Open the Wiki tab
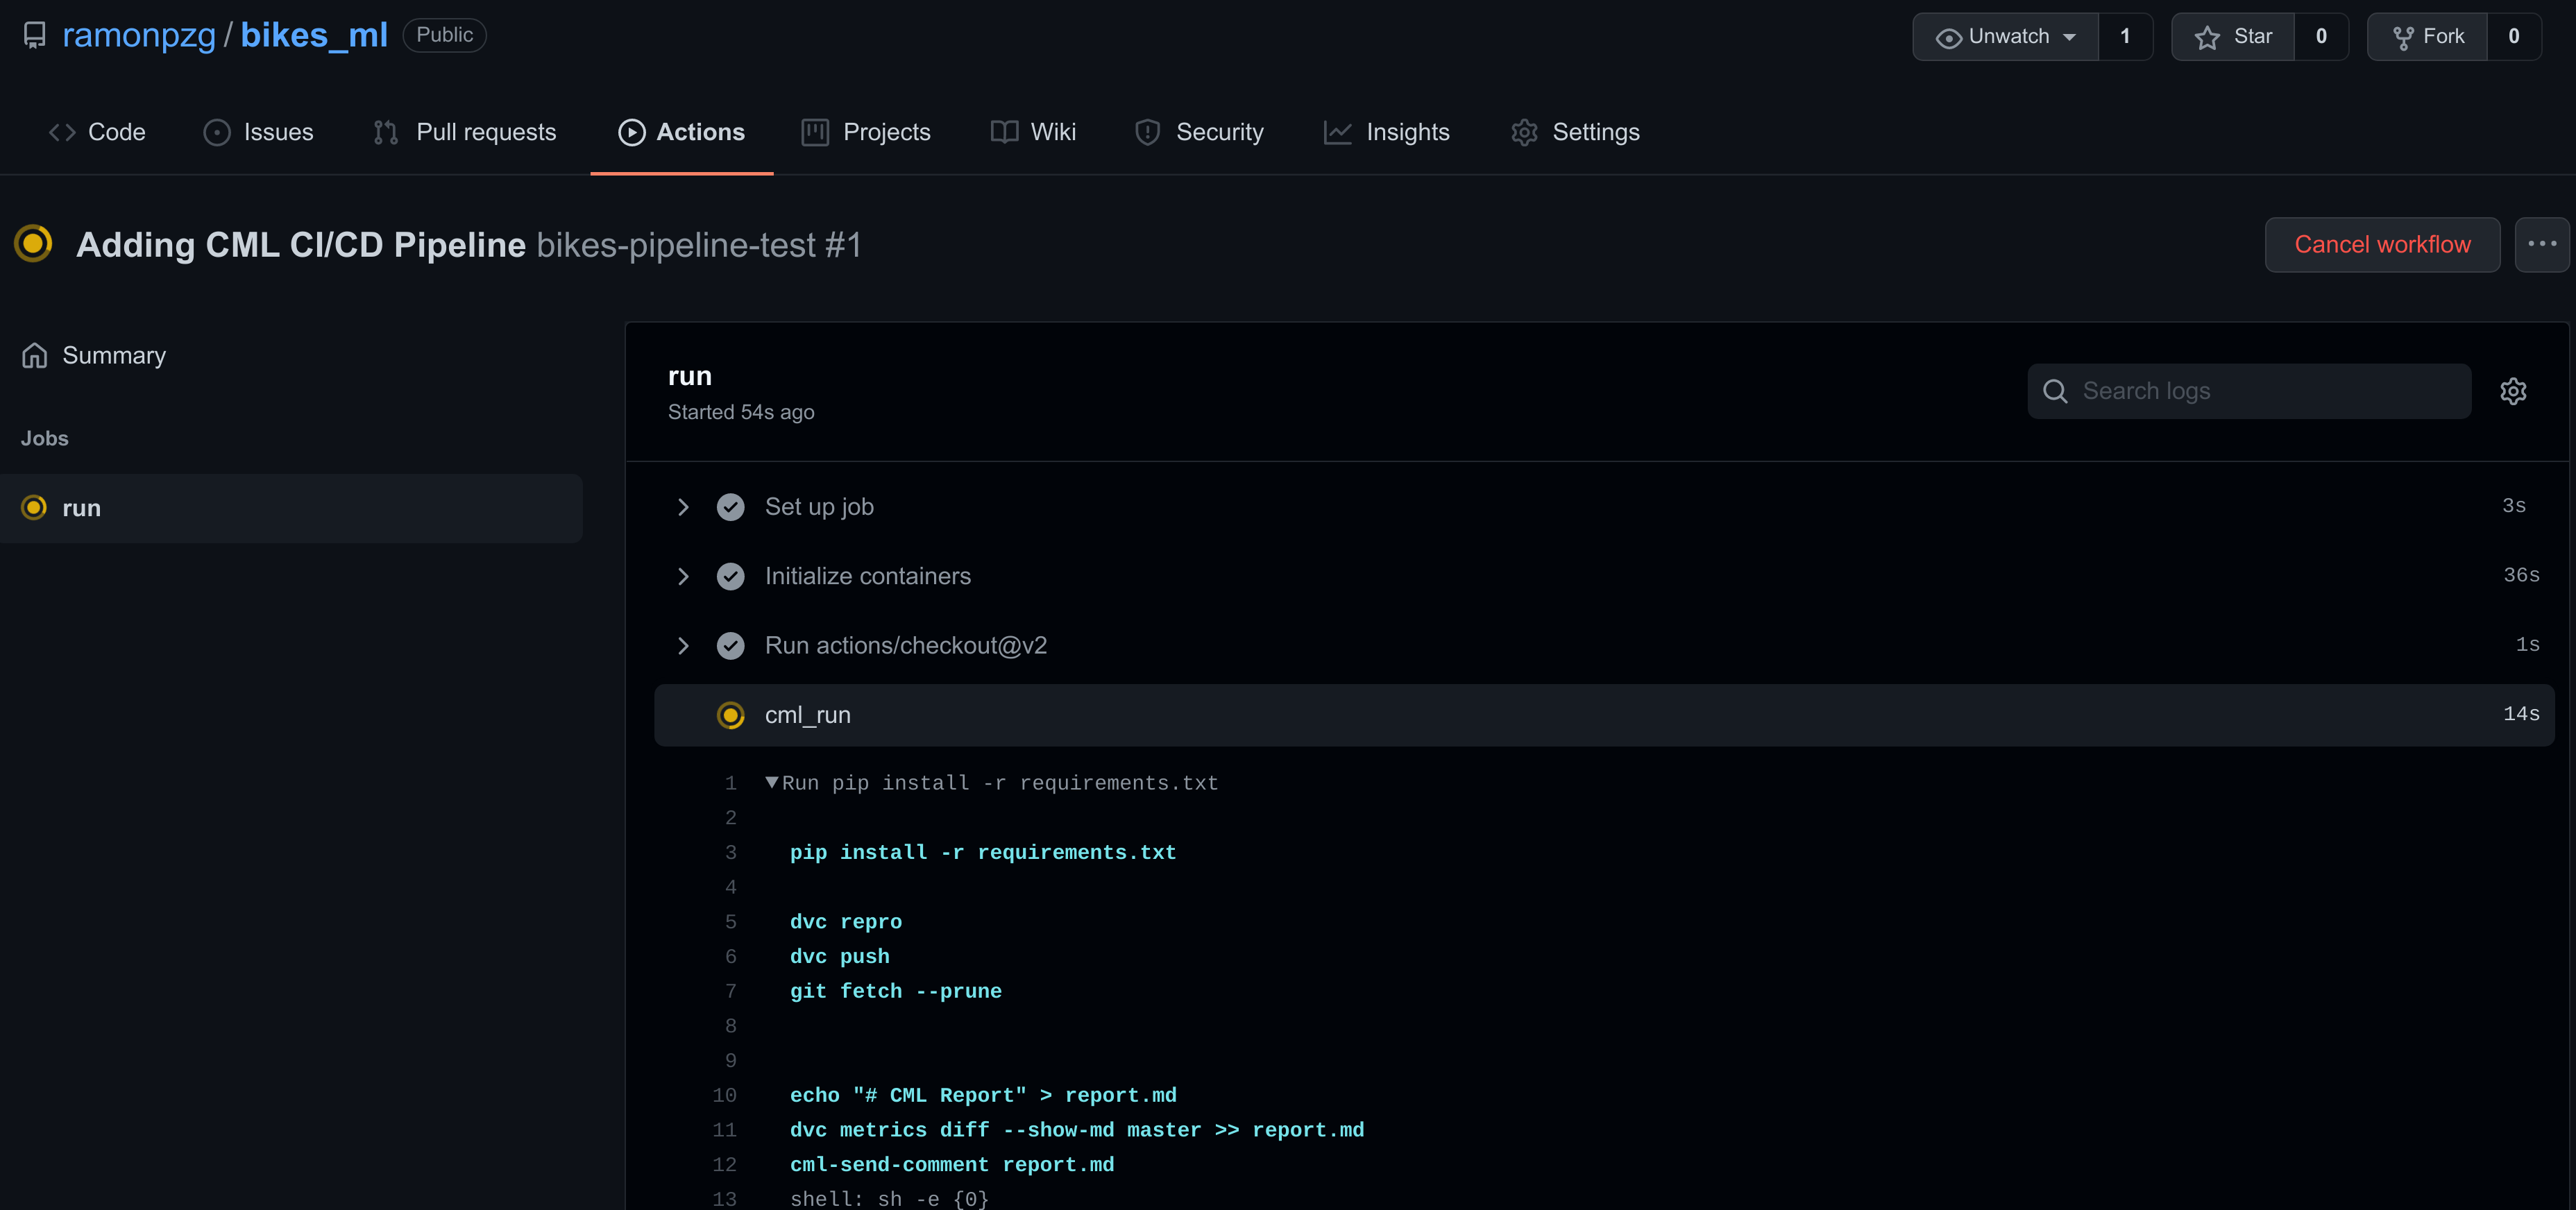Image resolution: width=2576 pixels, height=1210 pixels. (1033, 132)
